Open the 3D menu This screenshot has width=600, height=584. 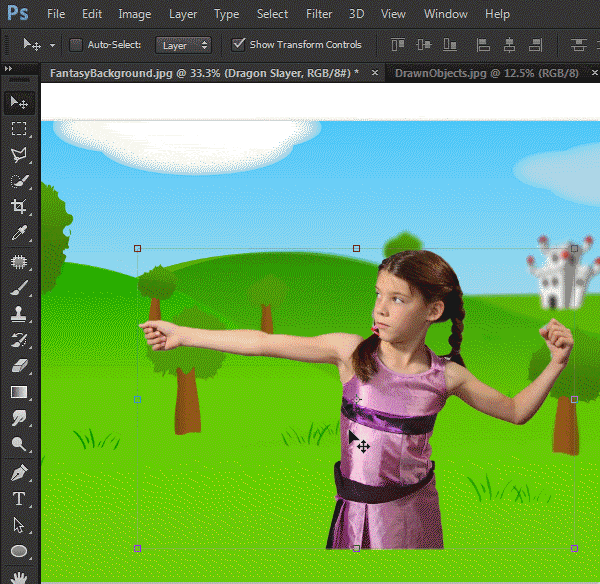356,14
